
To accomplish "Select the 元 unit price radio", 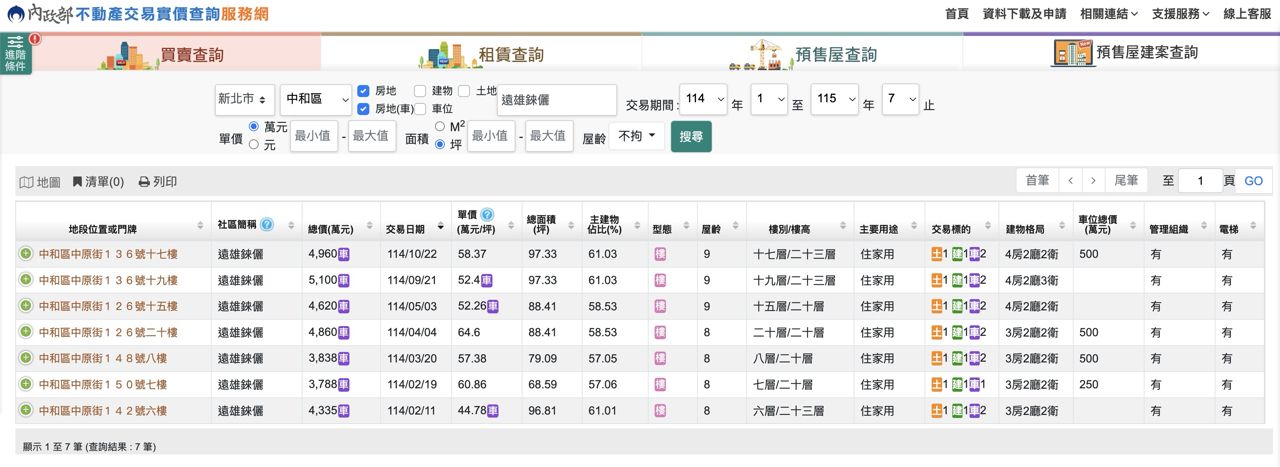I will [254, 144].
